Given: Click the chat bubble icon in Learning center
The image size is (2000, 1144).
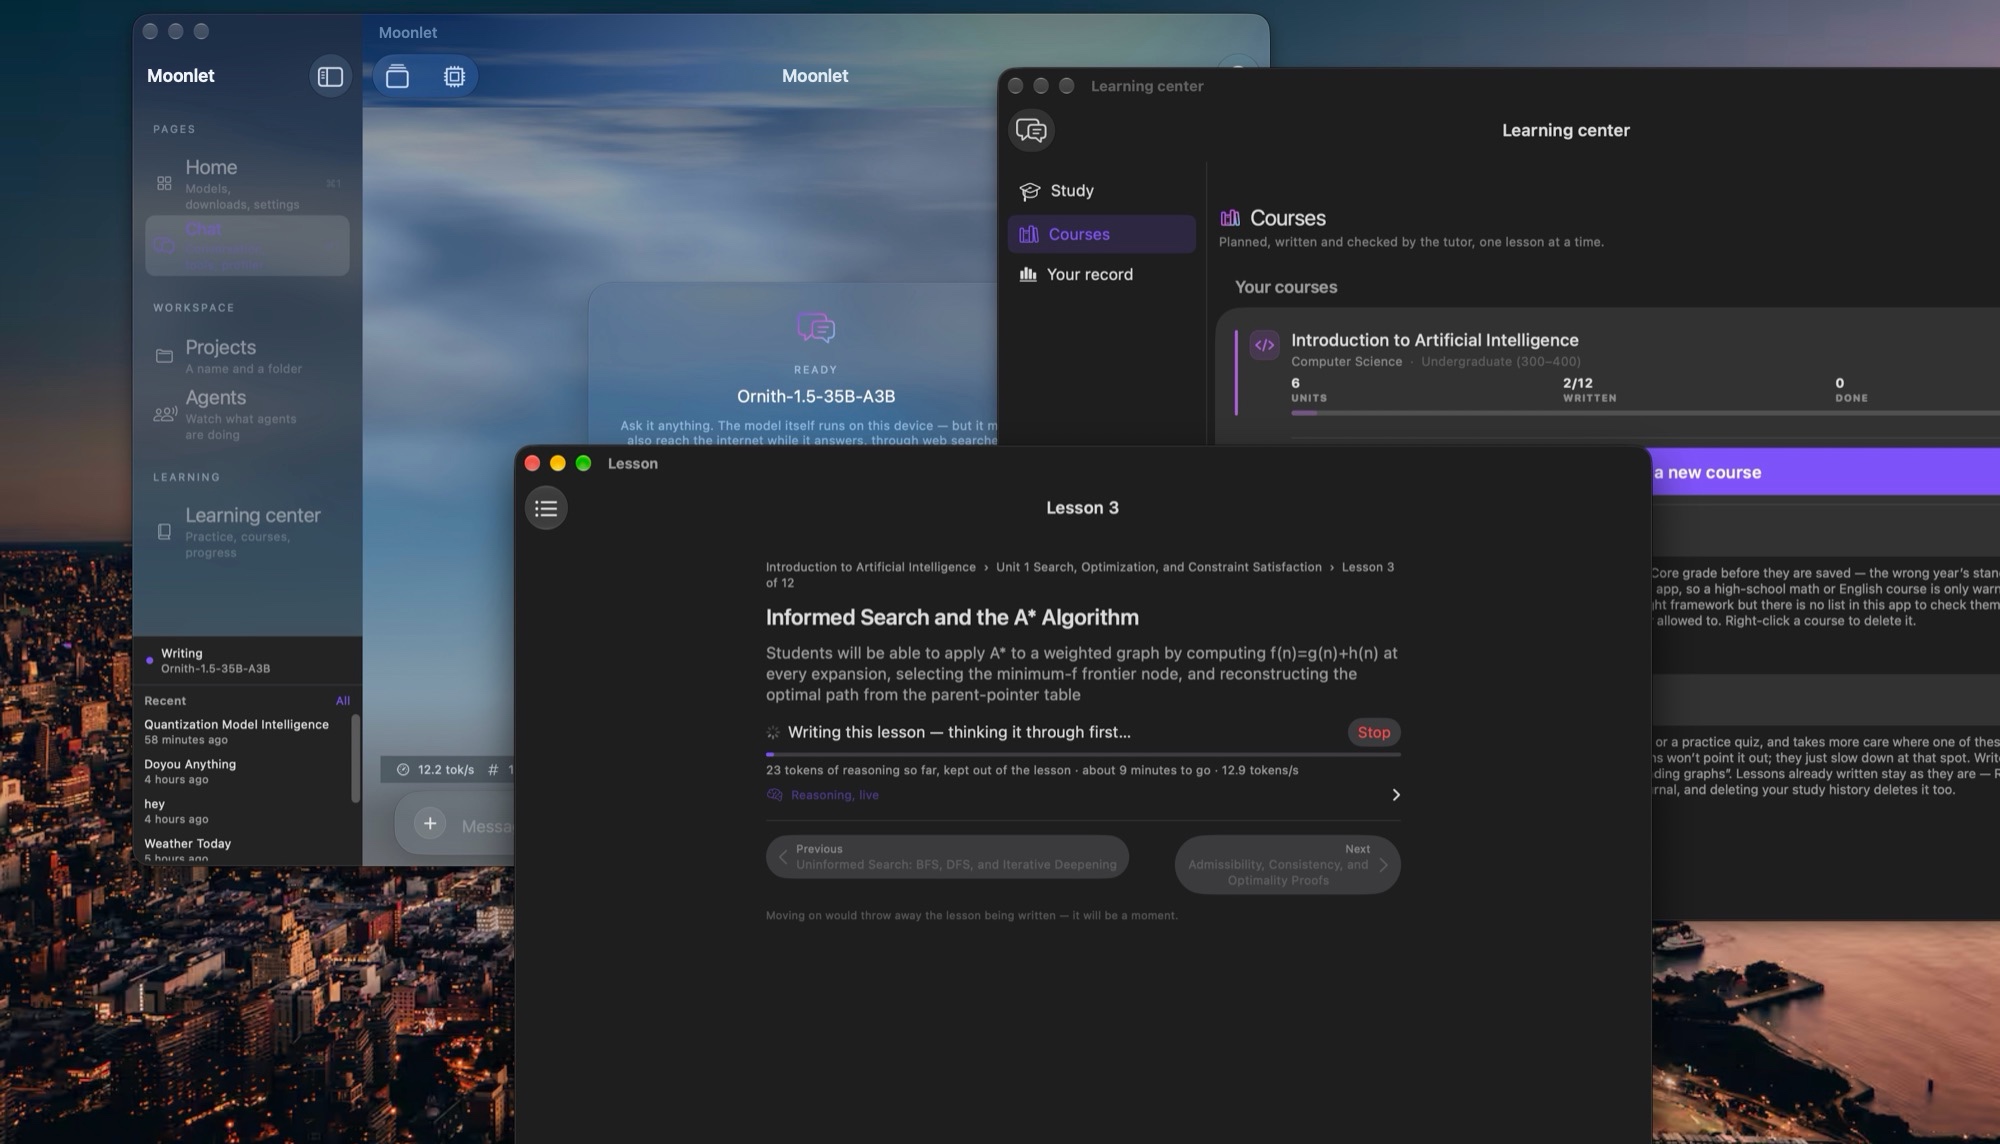Looking at the screenshot, I should coord(1031,130).
